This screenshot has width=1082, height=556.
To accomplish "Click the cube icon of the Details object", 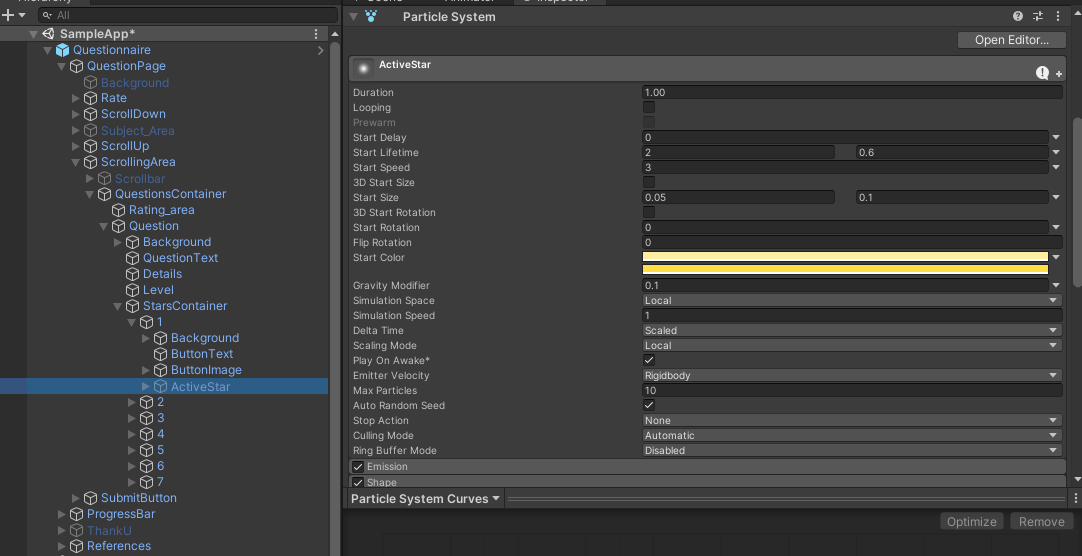I will click(132, 274).
